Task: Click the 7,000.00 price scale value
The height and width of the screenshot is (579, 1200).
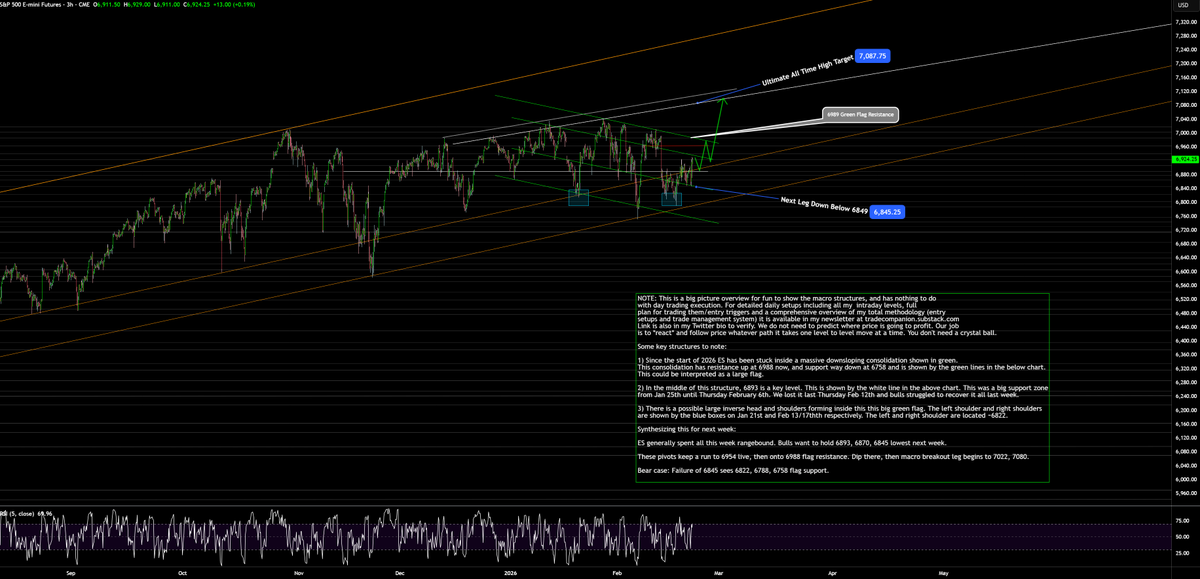Action: click(1184, 132)
